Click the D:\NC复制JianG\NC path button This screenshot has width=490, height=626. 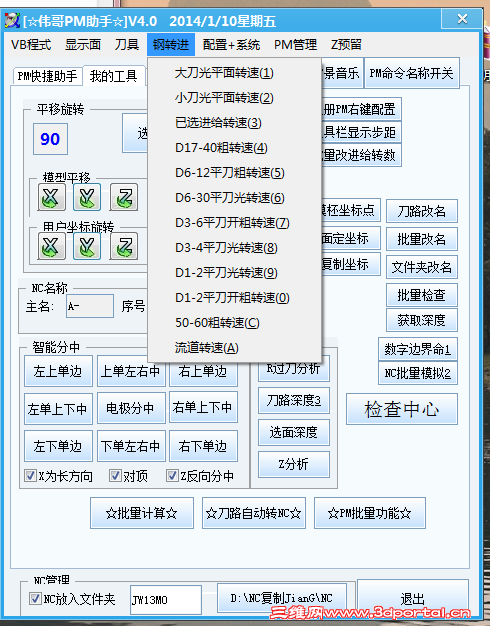(282, 598)
